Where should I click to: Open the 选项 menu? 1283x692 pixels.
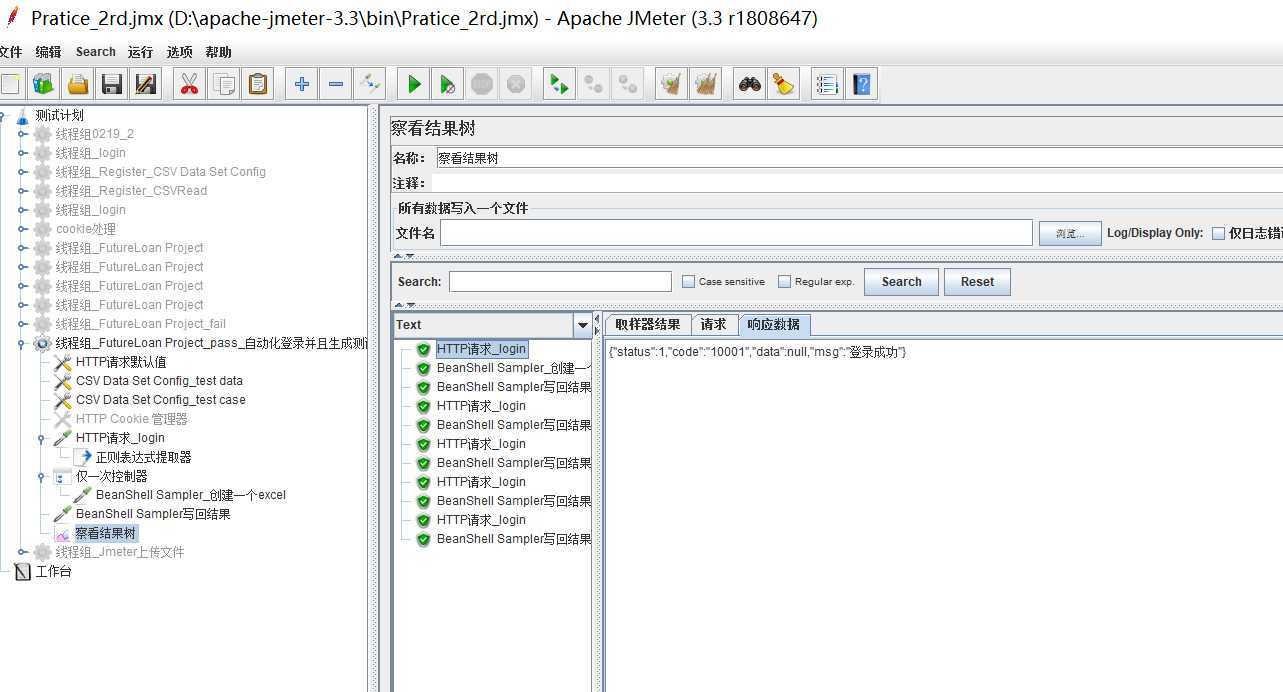(x=180, y=52)
